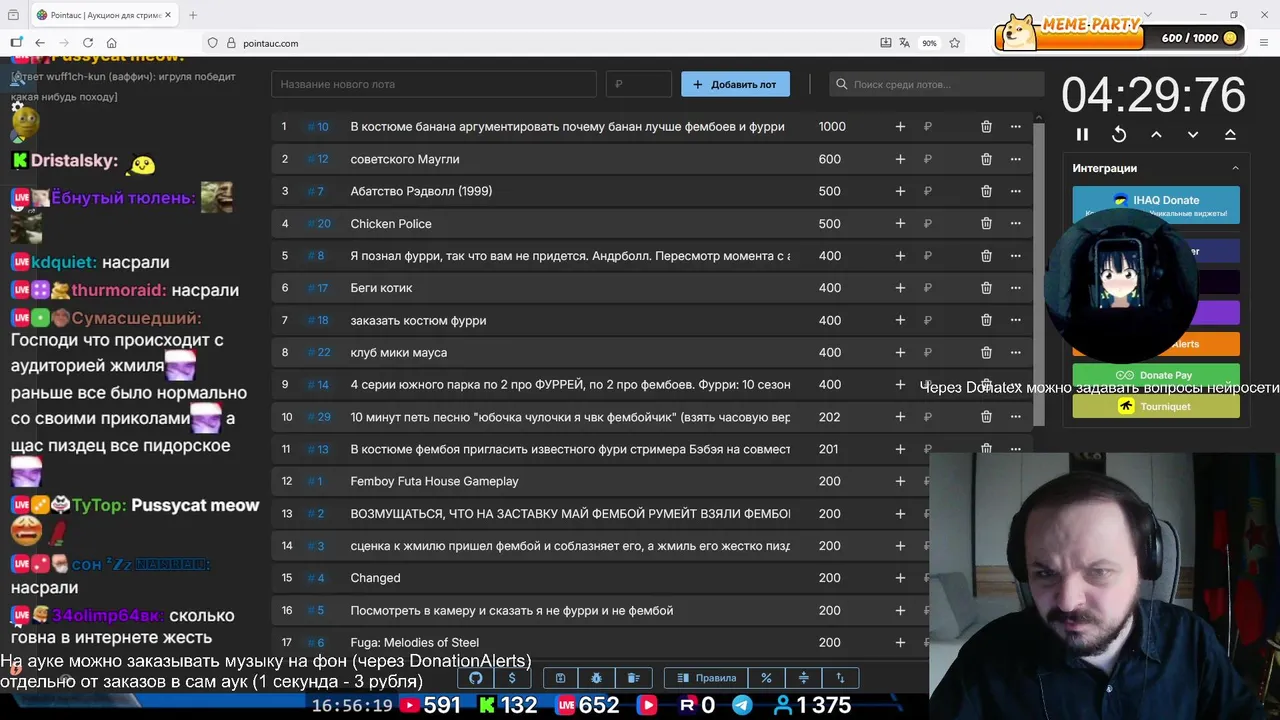Click the translate page icon in address bar
This screenshot has width=1280, height=720.
pos(905,43)
